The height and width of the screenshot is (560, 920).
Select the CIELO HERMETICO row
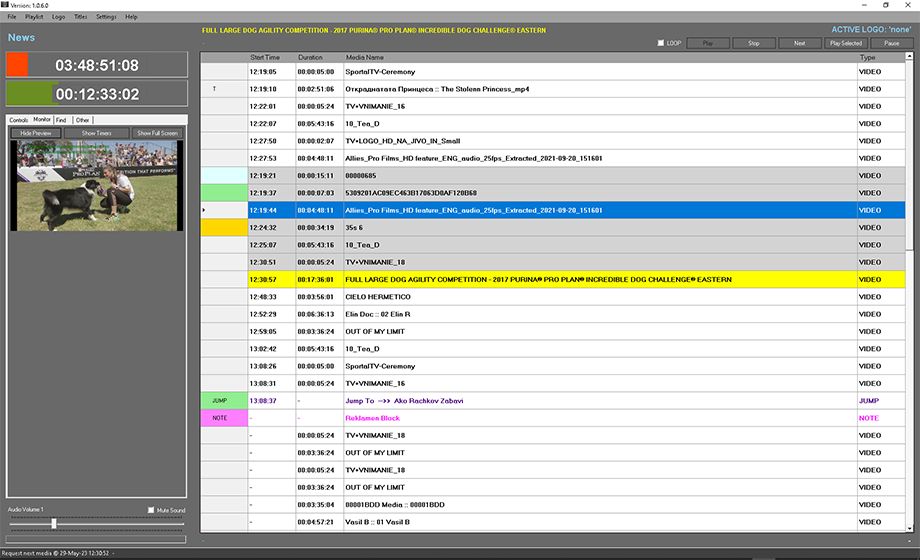tap(553, 297)
